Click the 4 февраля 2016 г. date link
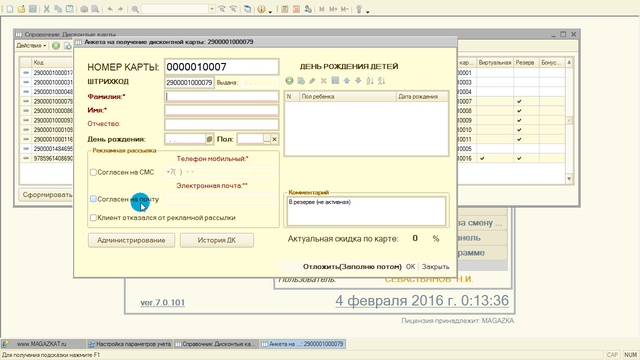The height and width of the screenshot is (360, 640). (422, 301)
